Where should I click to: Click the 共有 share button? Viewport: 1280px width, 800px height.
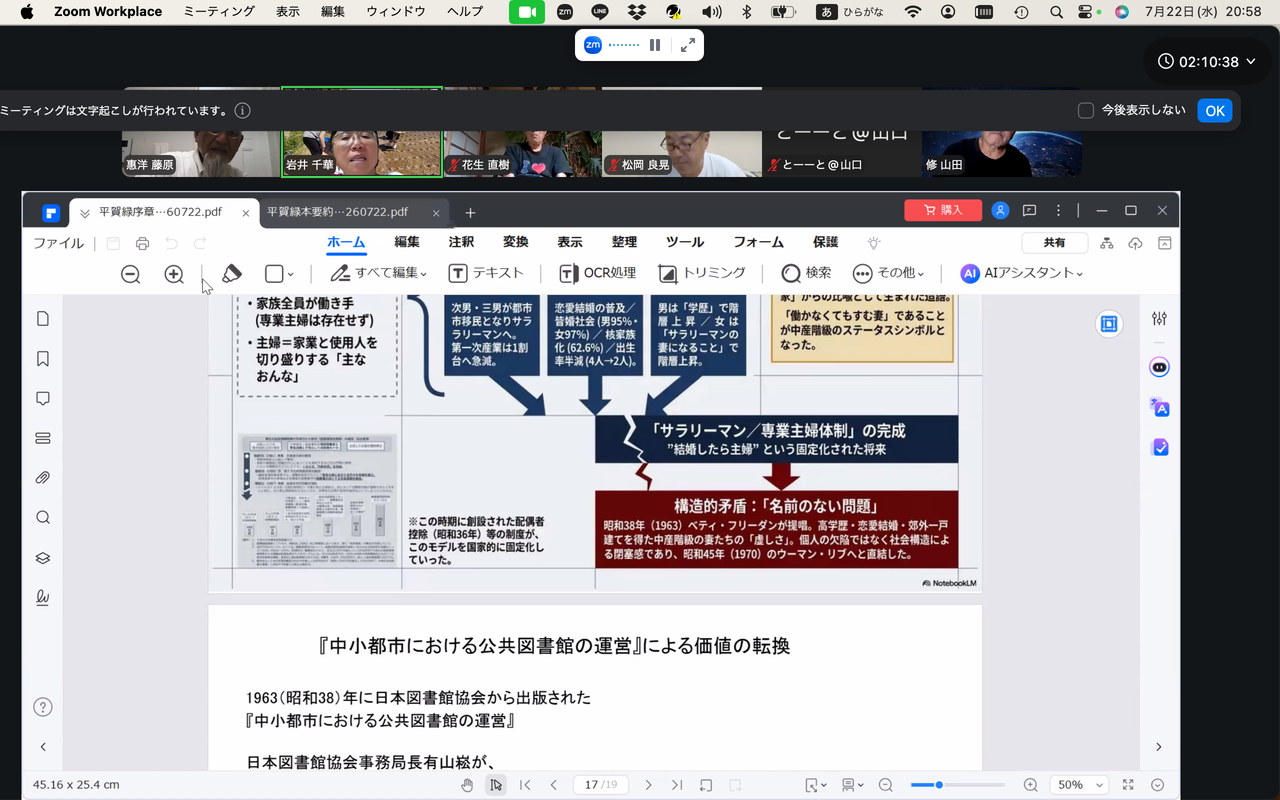click(1054, 243)
